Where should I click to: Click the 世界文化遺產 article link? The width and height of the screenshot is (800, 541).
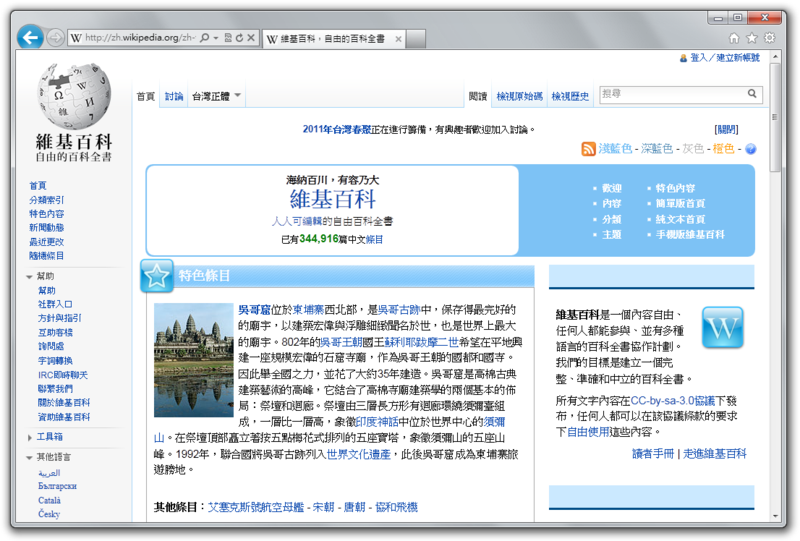coord(358,454)
